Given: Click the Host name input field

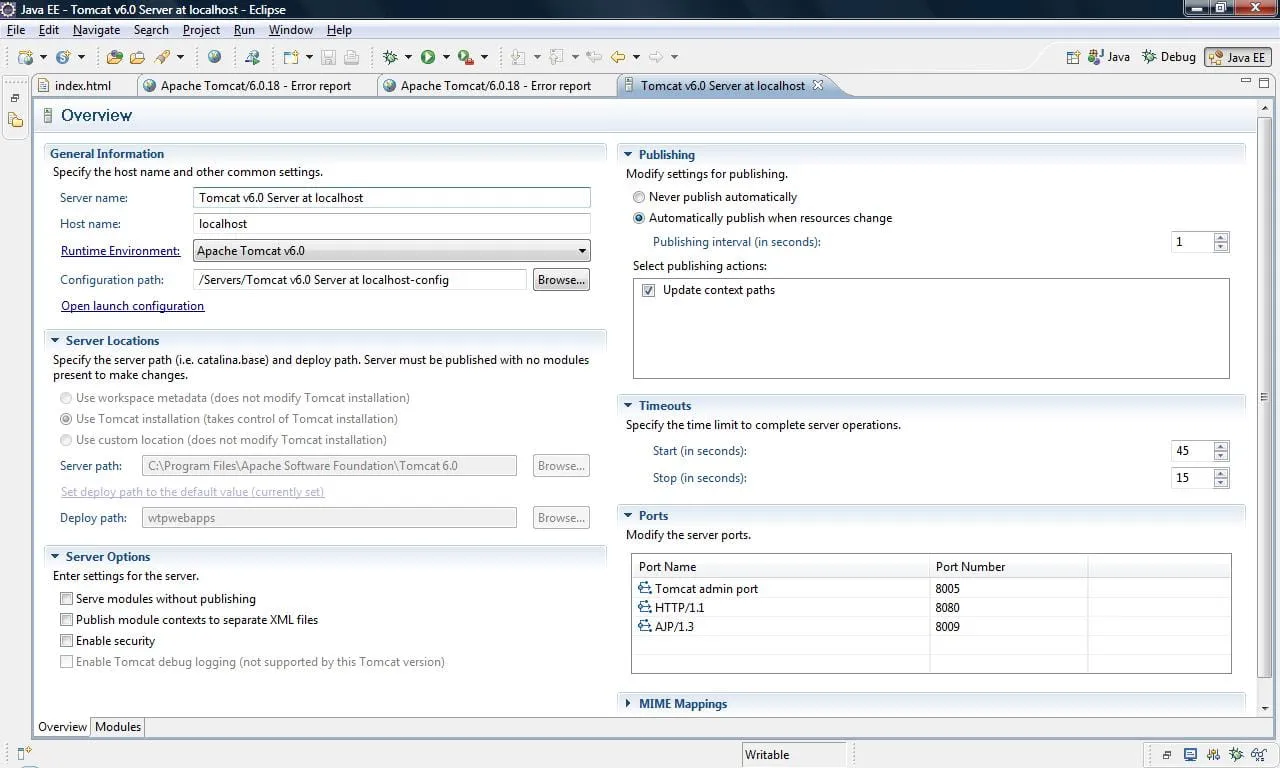Looking at the screenshot, I should coord(391,224).
